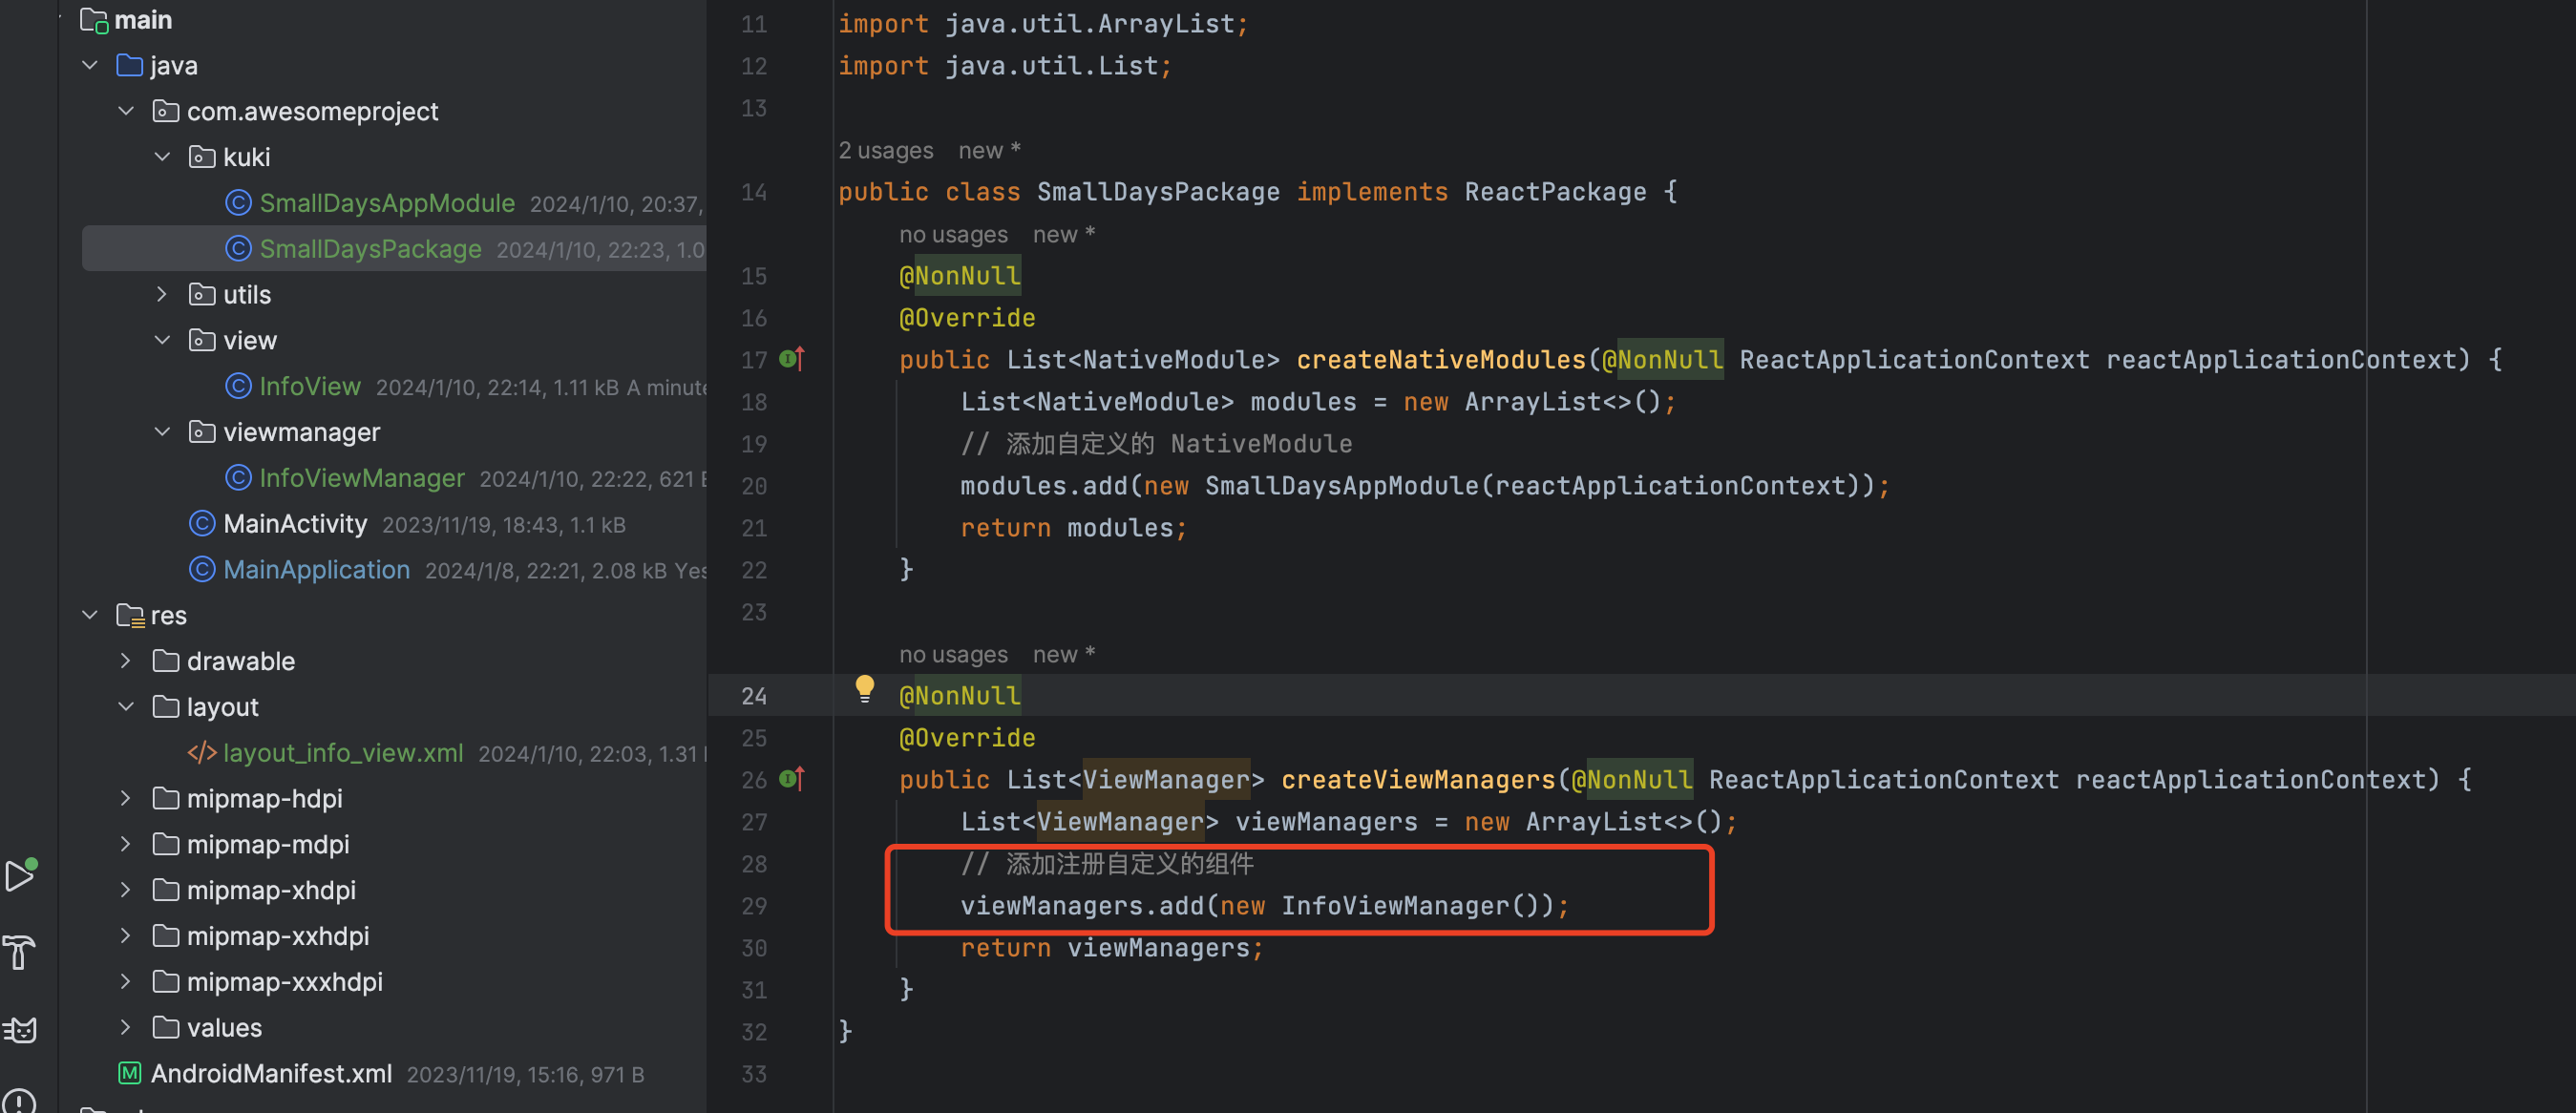Click 'return viewManagers;' statement
2576x1113 pixels.
(x=1112, y=948)
